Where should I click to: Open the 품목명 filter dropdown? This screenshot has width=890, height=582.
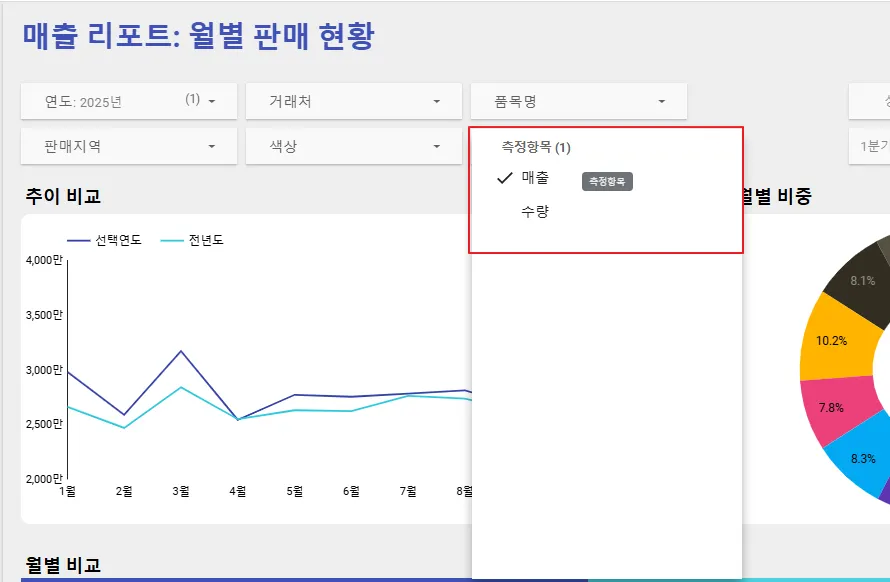click(x=578, y=101)
